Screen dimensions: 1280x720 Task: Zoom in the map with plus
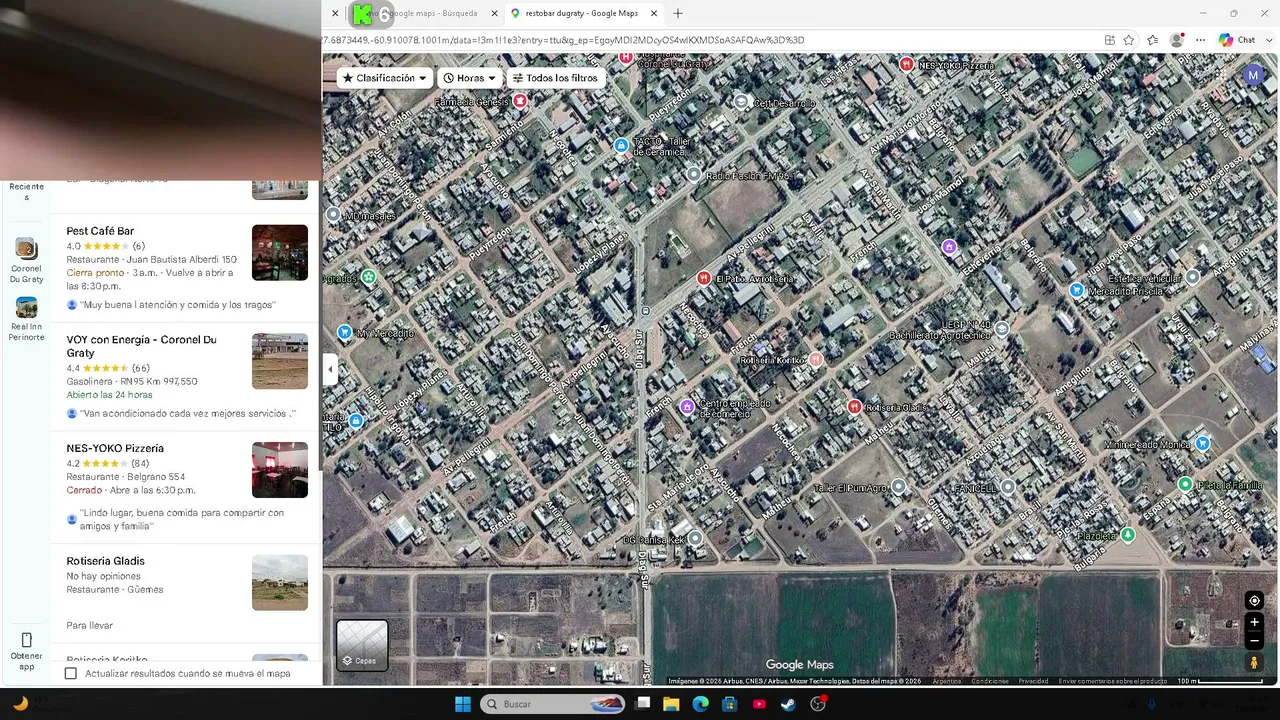pyautogui.click(x=1254, y=622)
